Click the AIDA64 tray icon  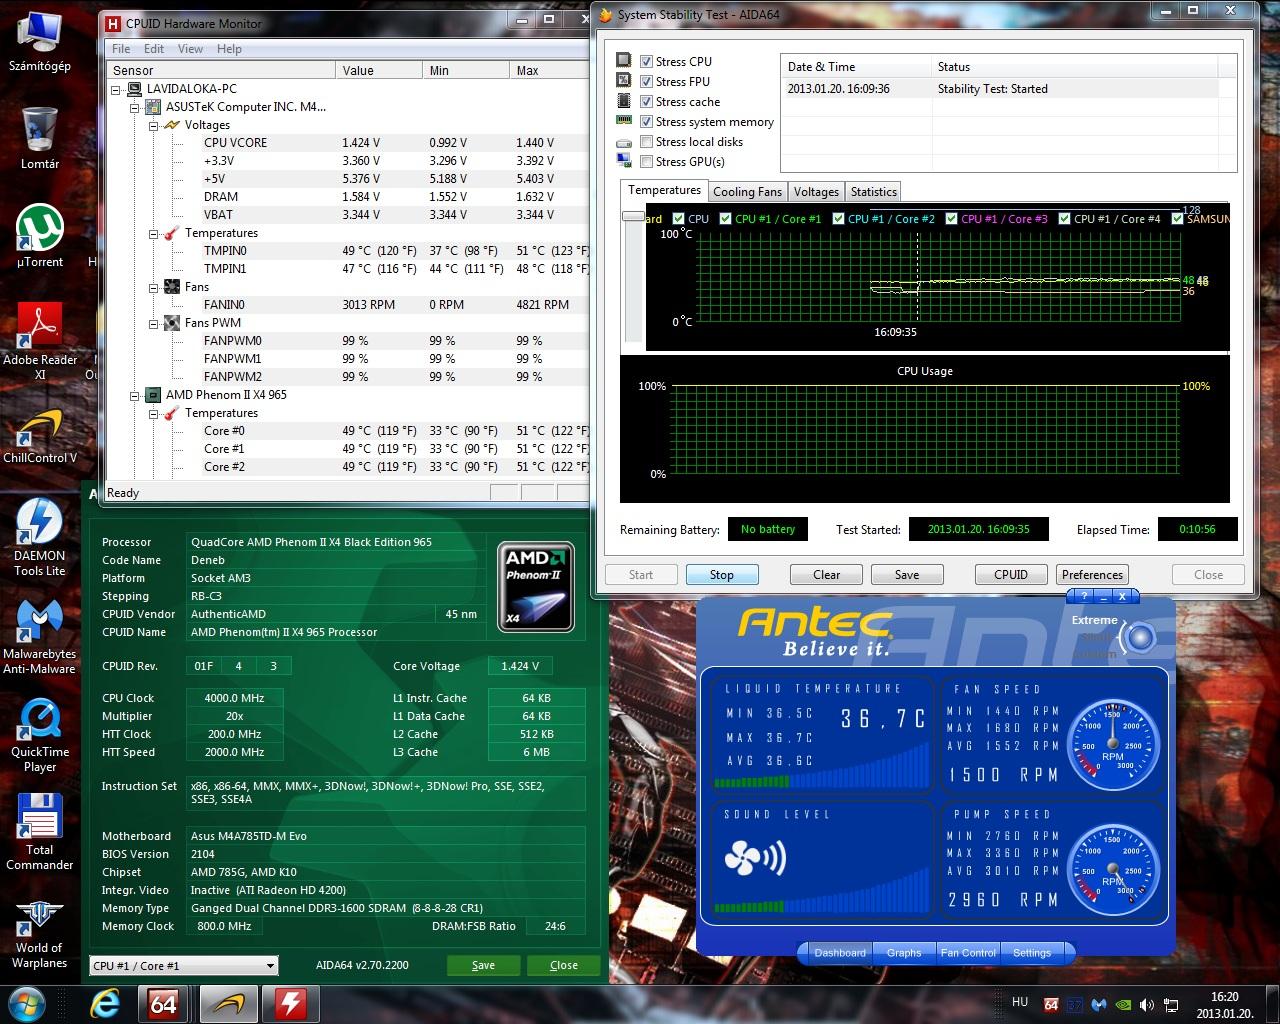[1051, 1004]
